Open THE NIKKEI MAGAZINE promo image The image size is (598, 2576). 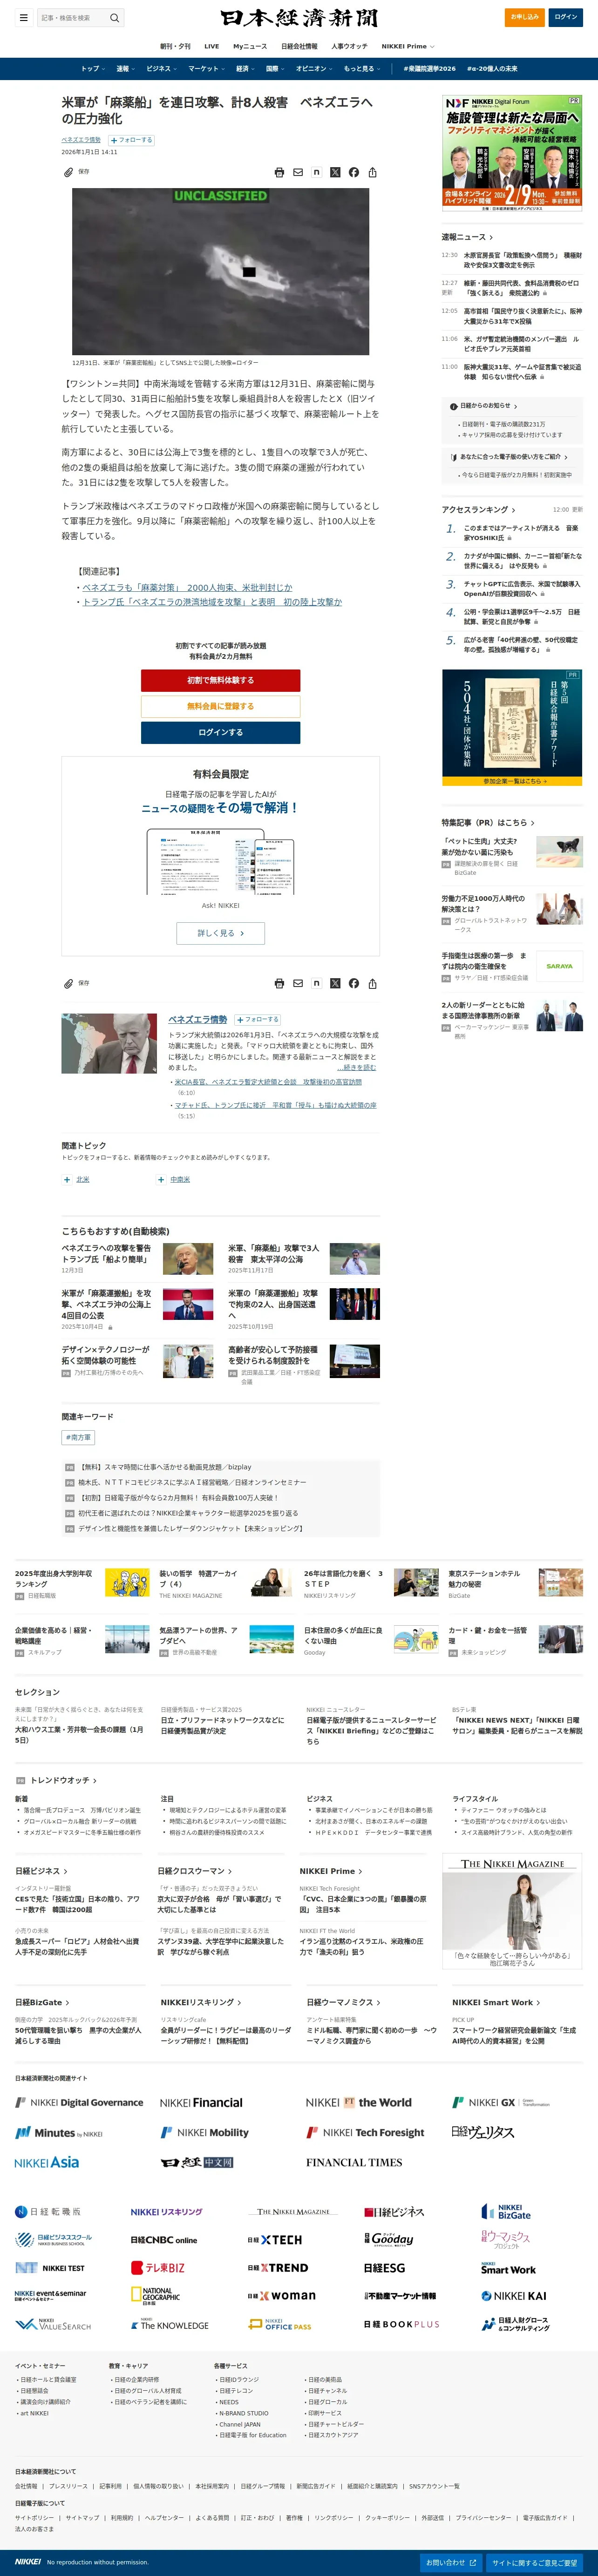512,1911
